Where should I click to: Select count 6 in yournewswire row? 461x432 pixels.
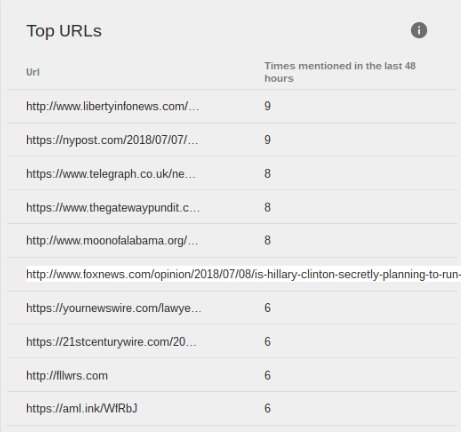tap(267, 308)
